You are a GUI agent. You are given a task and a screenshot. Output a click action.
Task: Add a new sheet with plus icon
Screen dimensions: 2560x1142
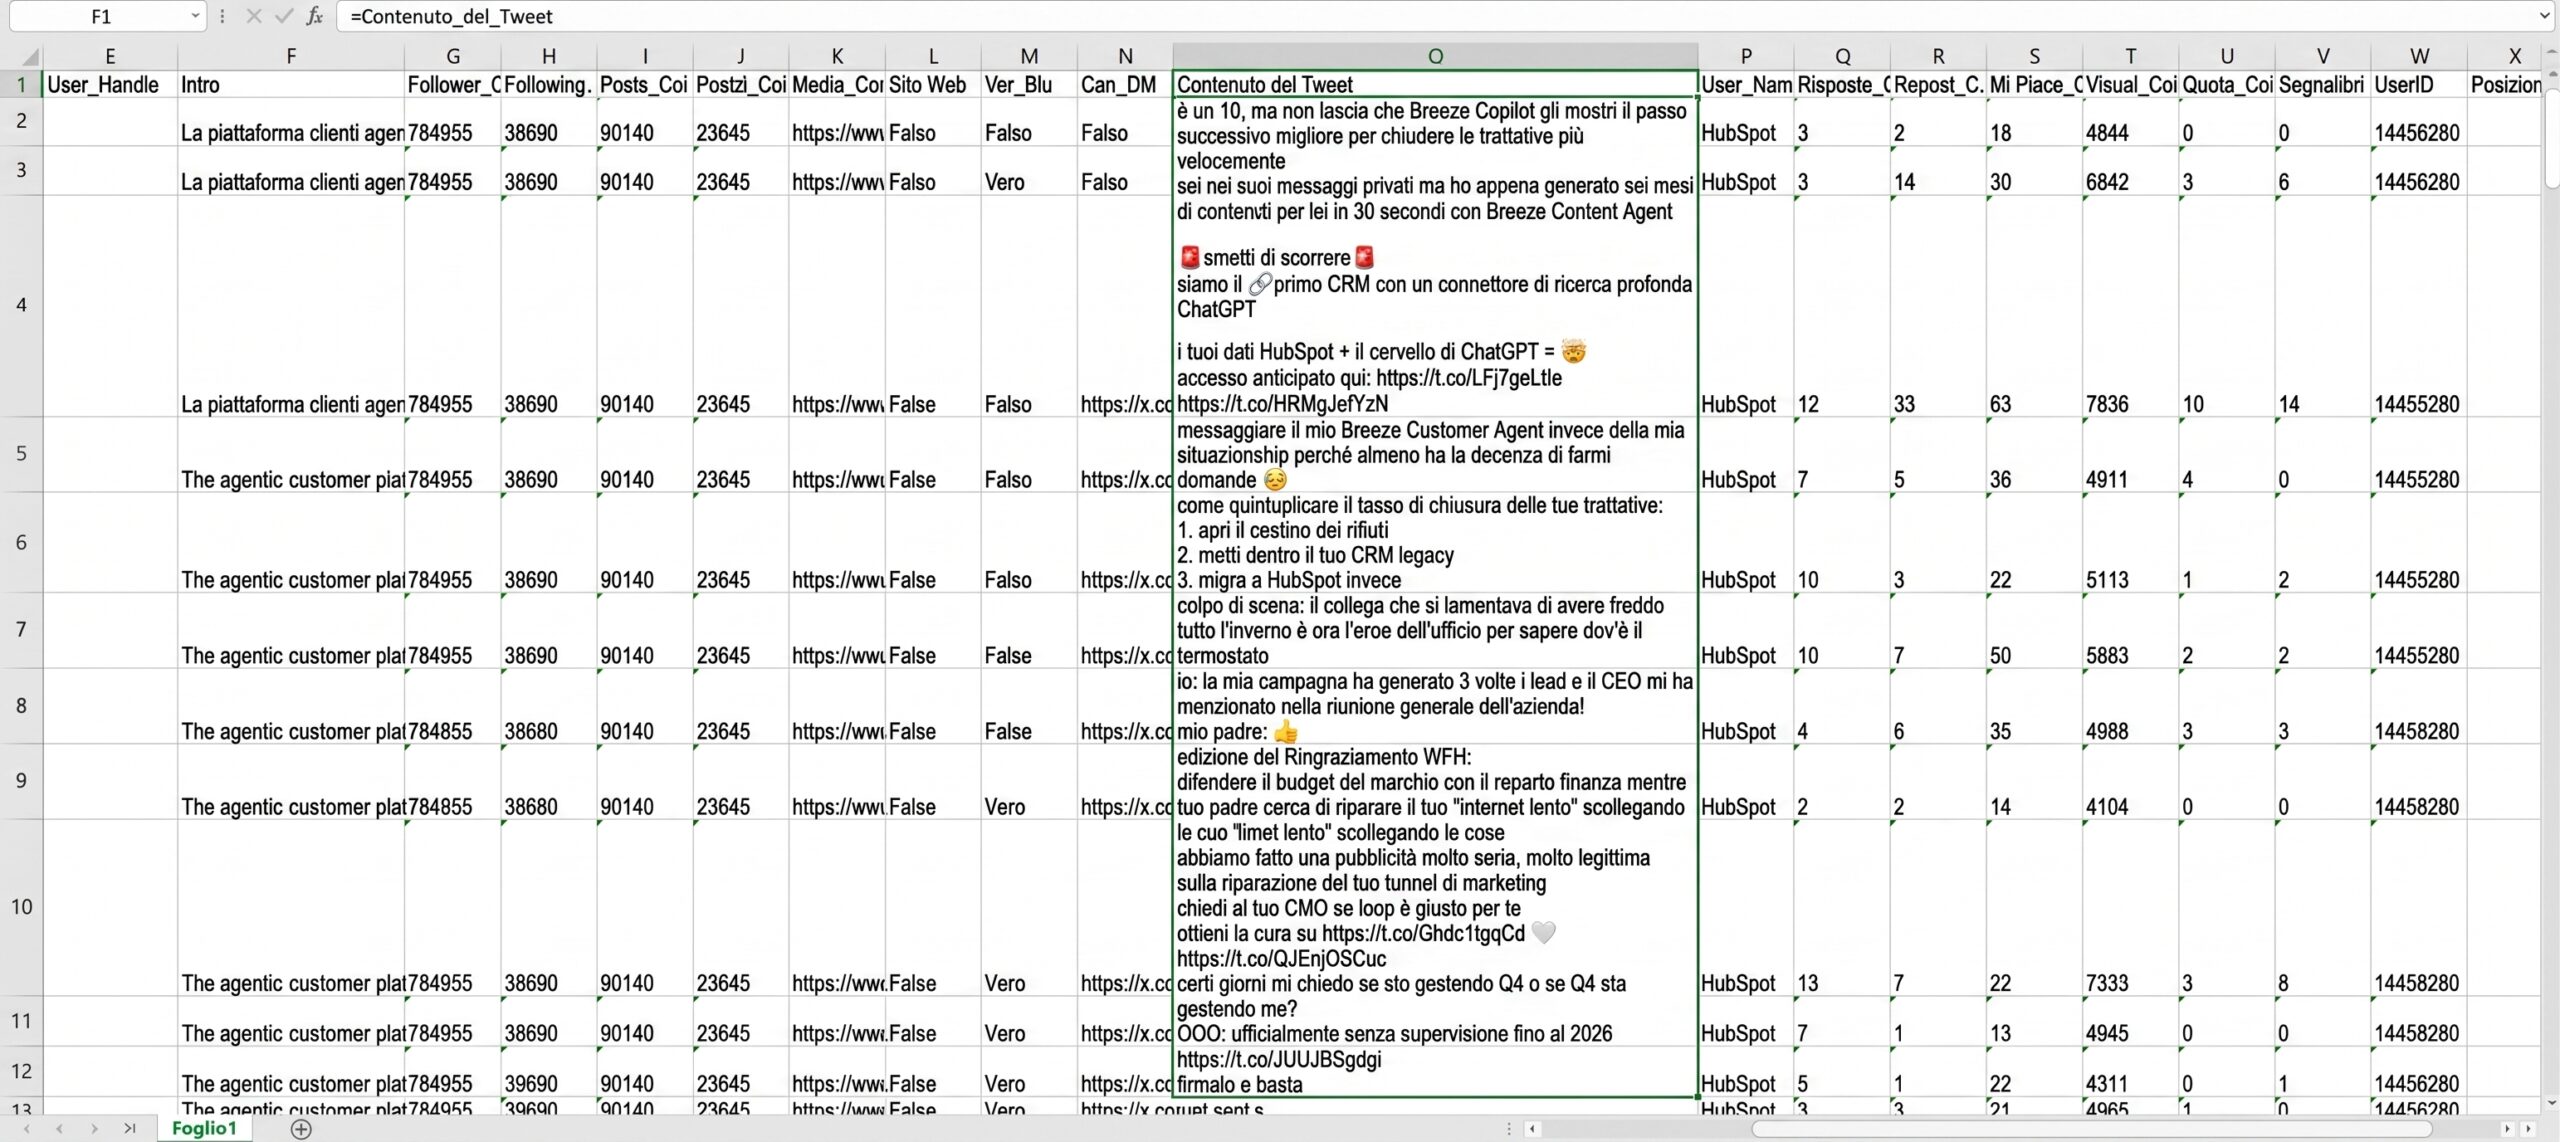point(301,1129)
